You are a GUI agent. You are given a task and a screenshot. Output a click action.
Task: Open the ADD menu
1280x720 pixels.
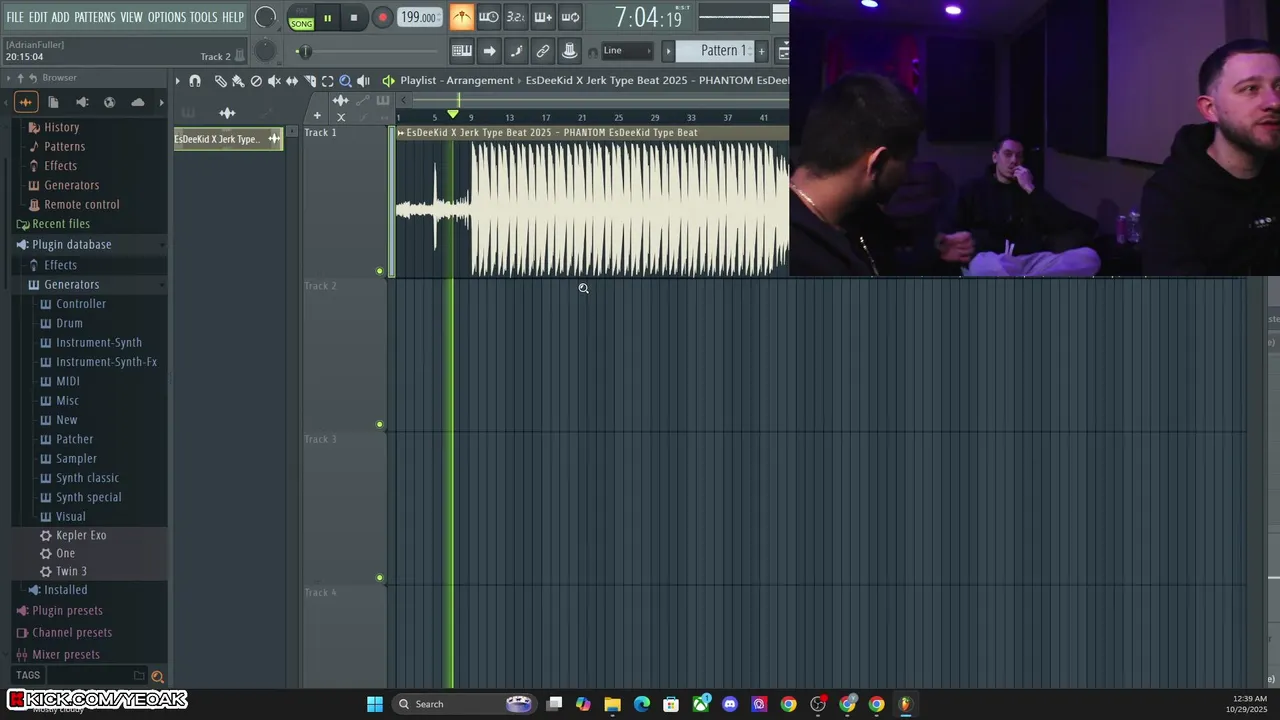tap(61, 17)
